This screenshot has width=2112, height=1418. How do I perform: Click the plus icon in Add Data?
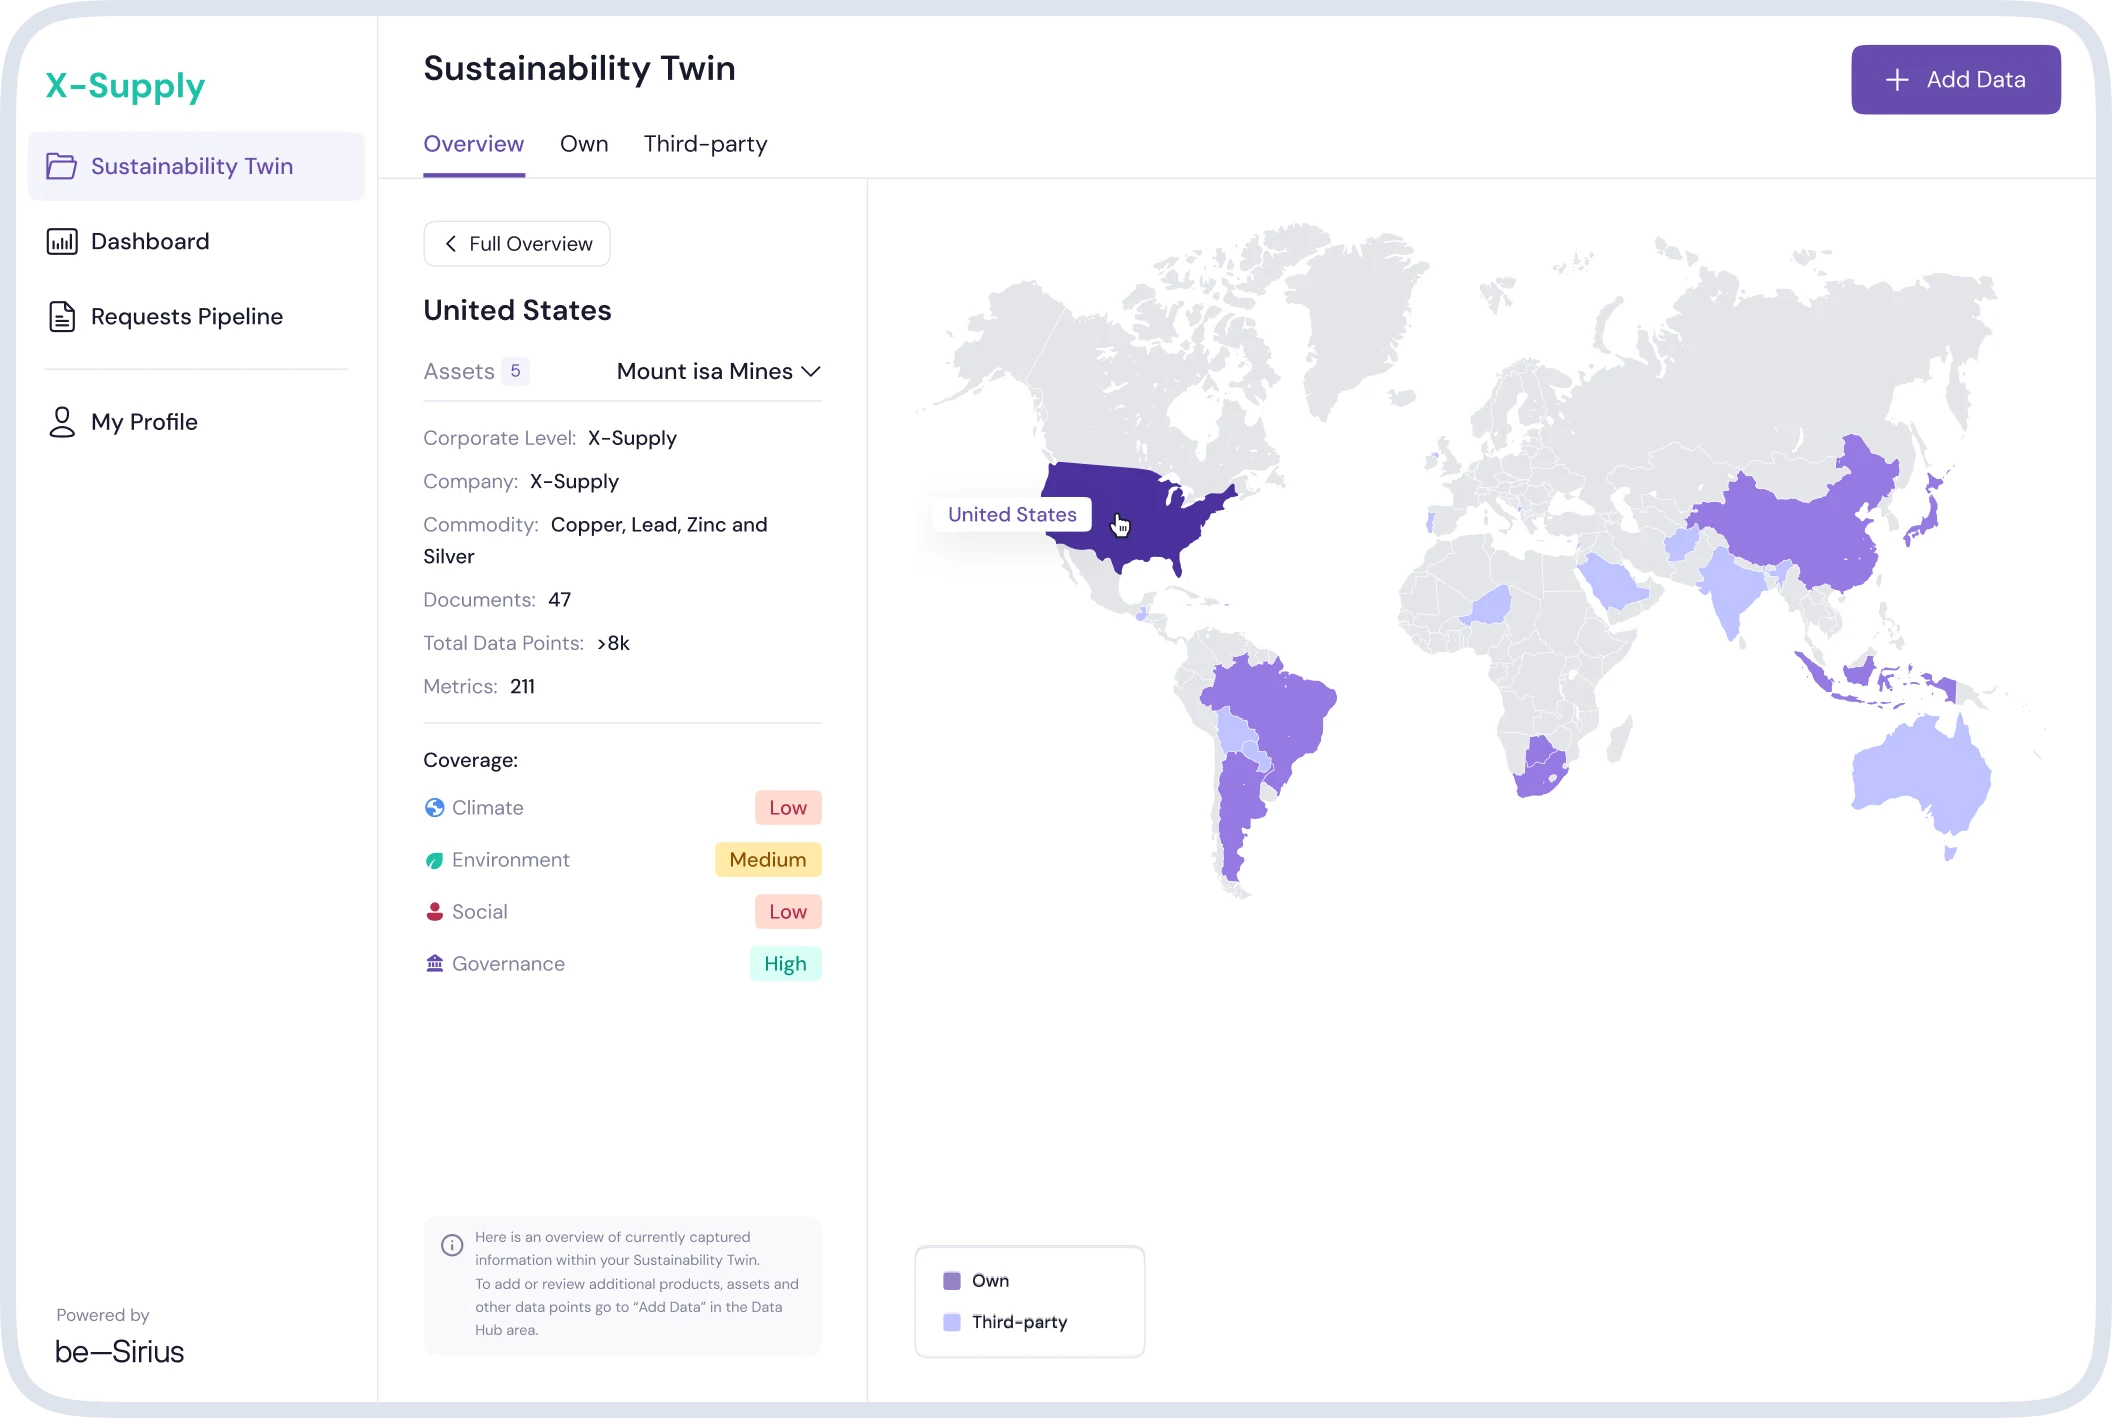coord(1897,80)
